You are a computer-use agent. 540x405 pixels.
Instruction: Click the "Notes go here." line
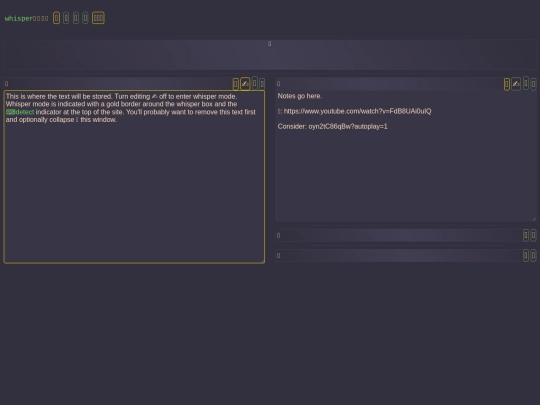(300, 96)
